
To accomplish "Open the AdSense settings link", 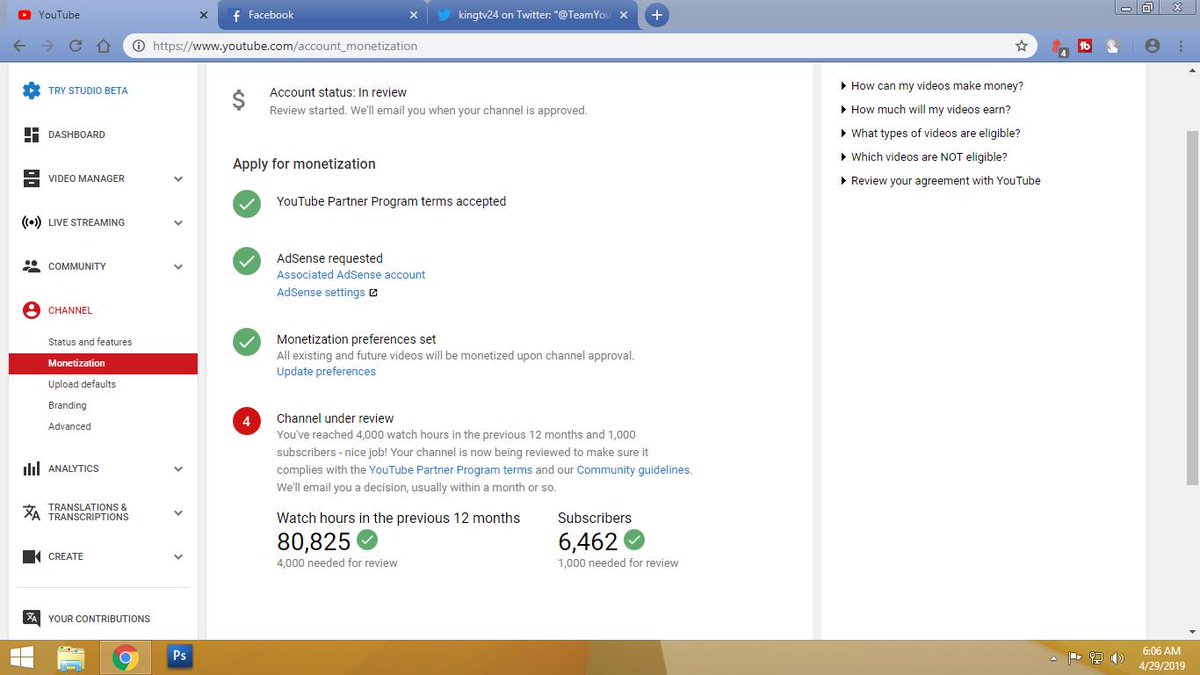I will [x=321, y=293].
